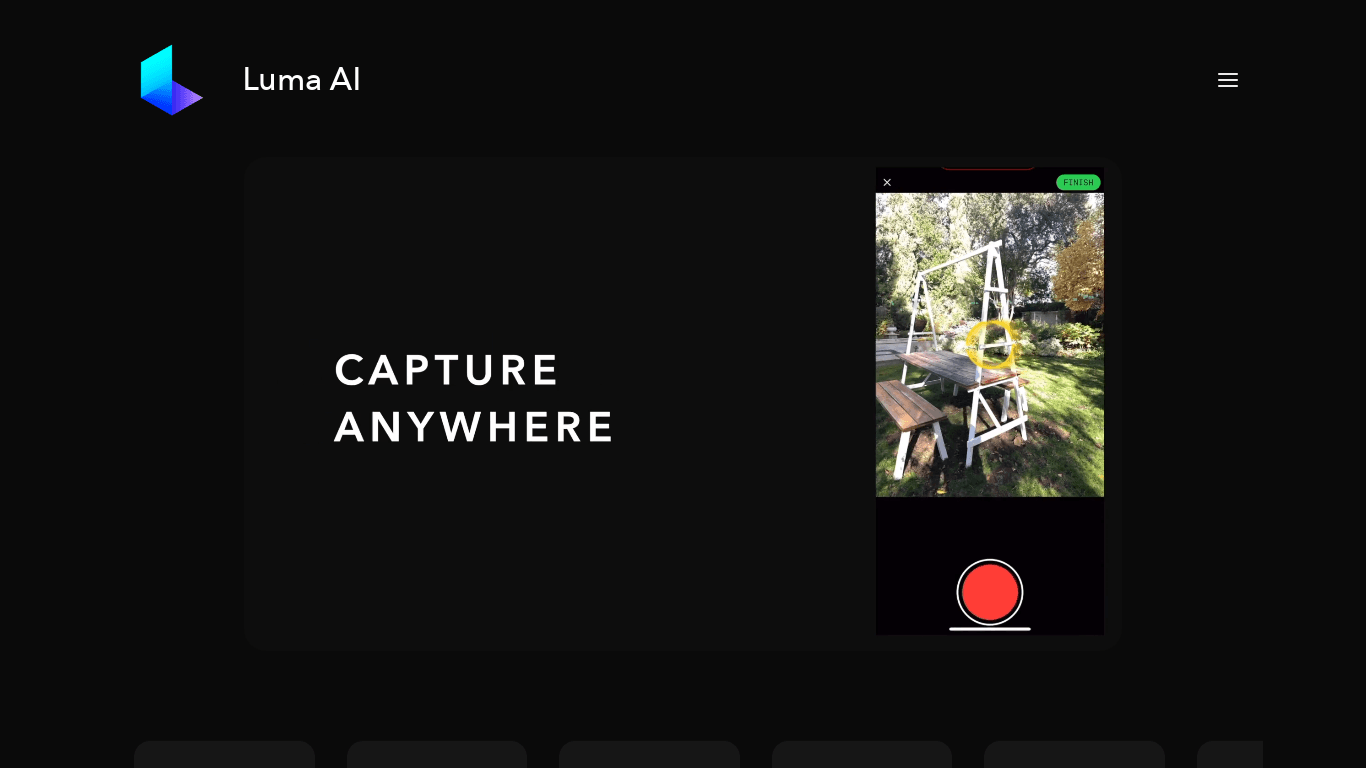The width and height of the screenshot is (1366, 768).
Task: Tap the X icon in phone preview
Action: (x=887, y=182)
